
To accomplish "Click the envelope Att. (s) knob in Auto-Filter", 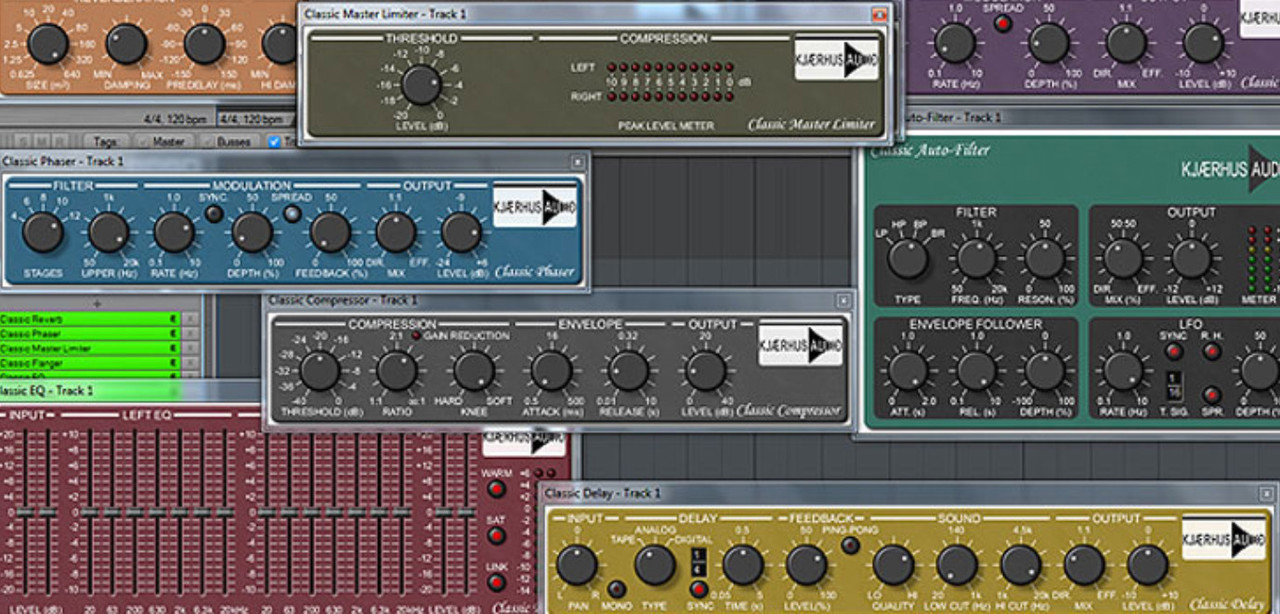I will point(908,371).
